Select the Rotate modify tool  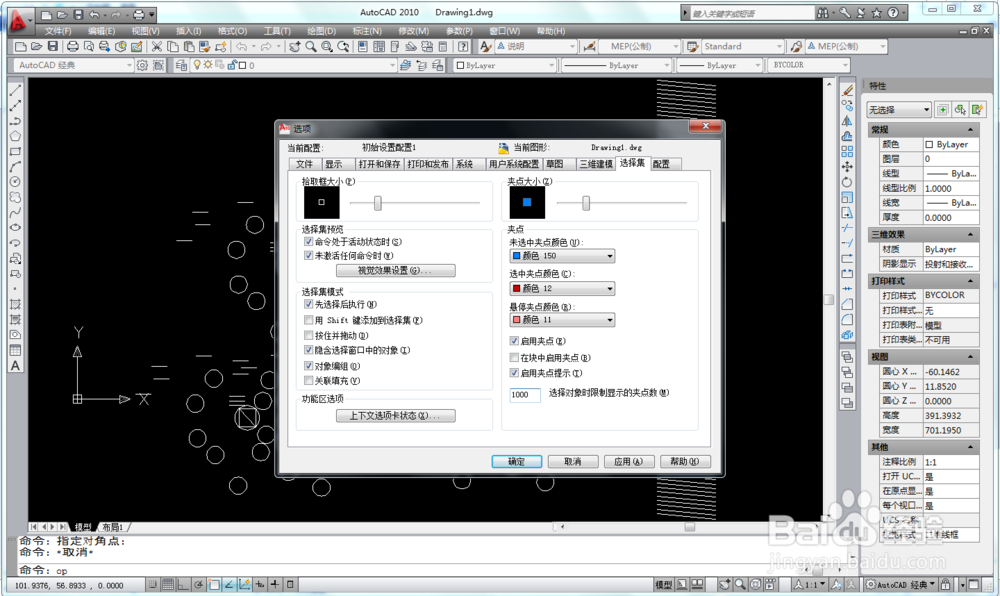[x=847, y=182]
